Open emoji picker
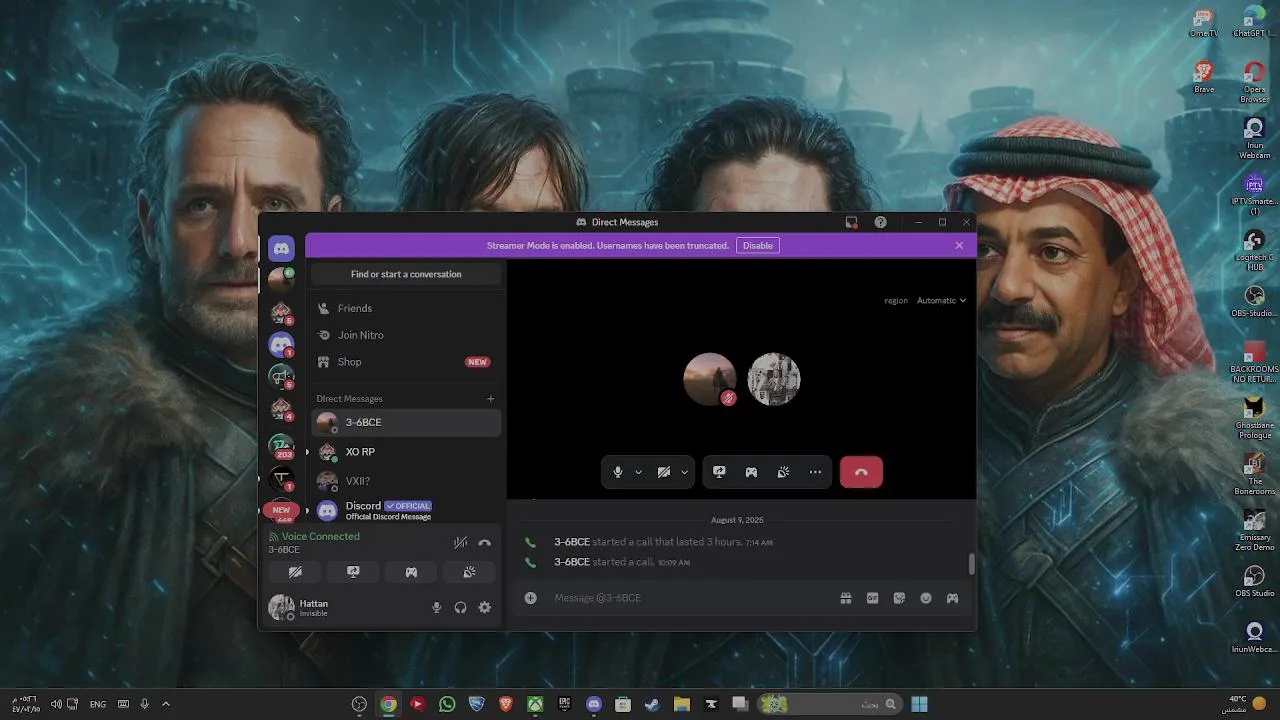1280x720 pixels. [926, 598]
